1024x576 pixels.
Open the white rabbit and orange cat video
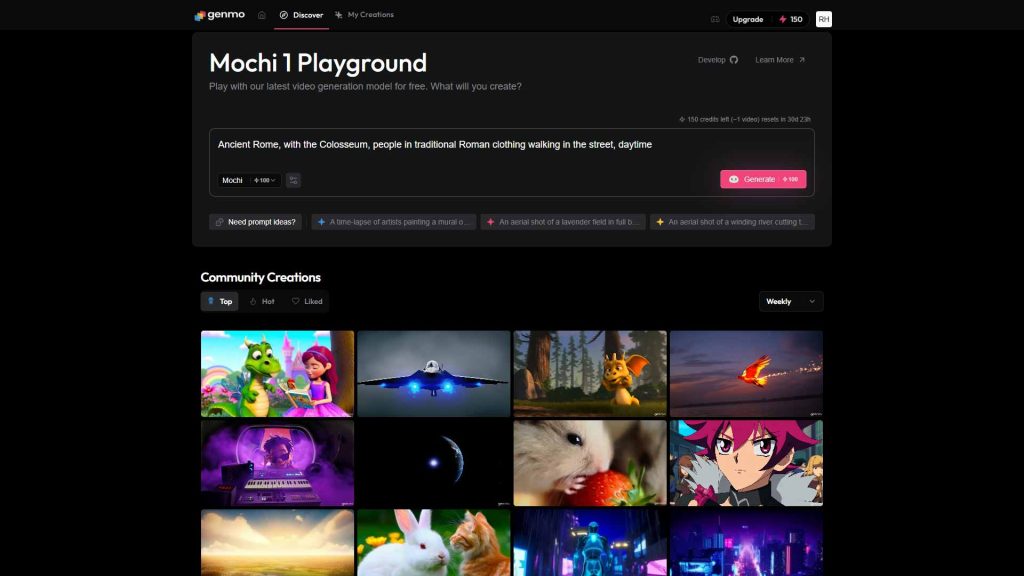(x=434, y=543)
